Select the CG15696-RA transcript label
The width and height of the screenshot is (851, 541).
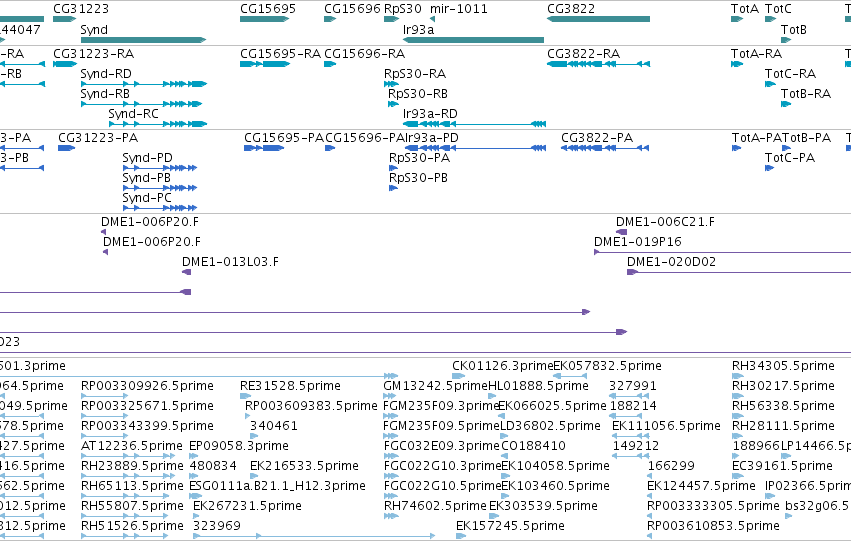coord(365,54)
